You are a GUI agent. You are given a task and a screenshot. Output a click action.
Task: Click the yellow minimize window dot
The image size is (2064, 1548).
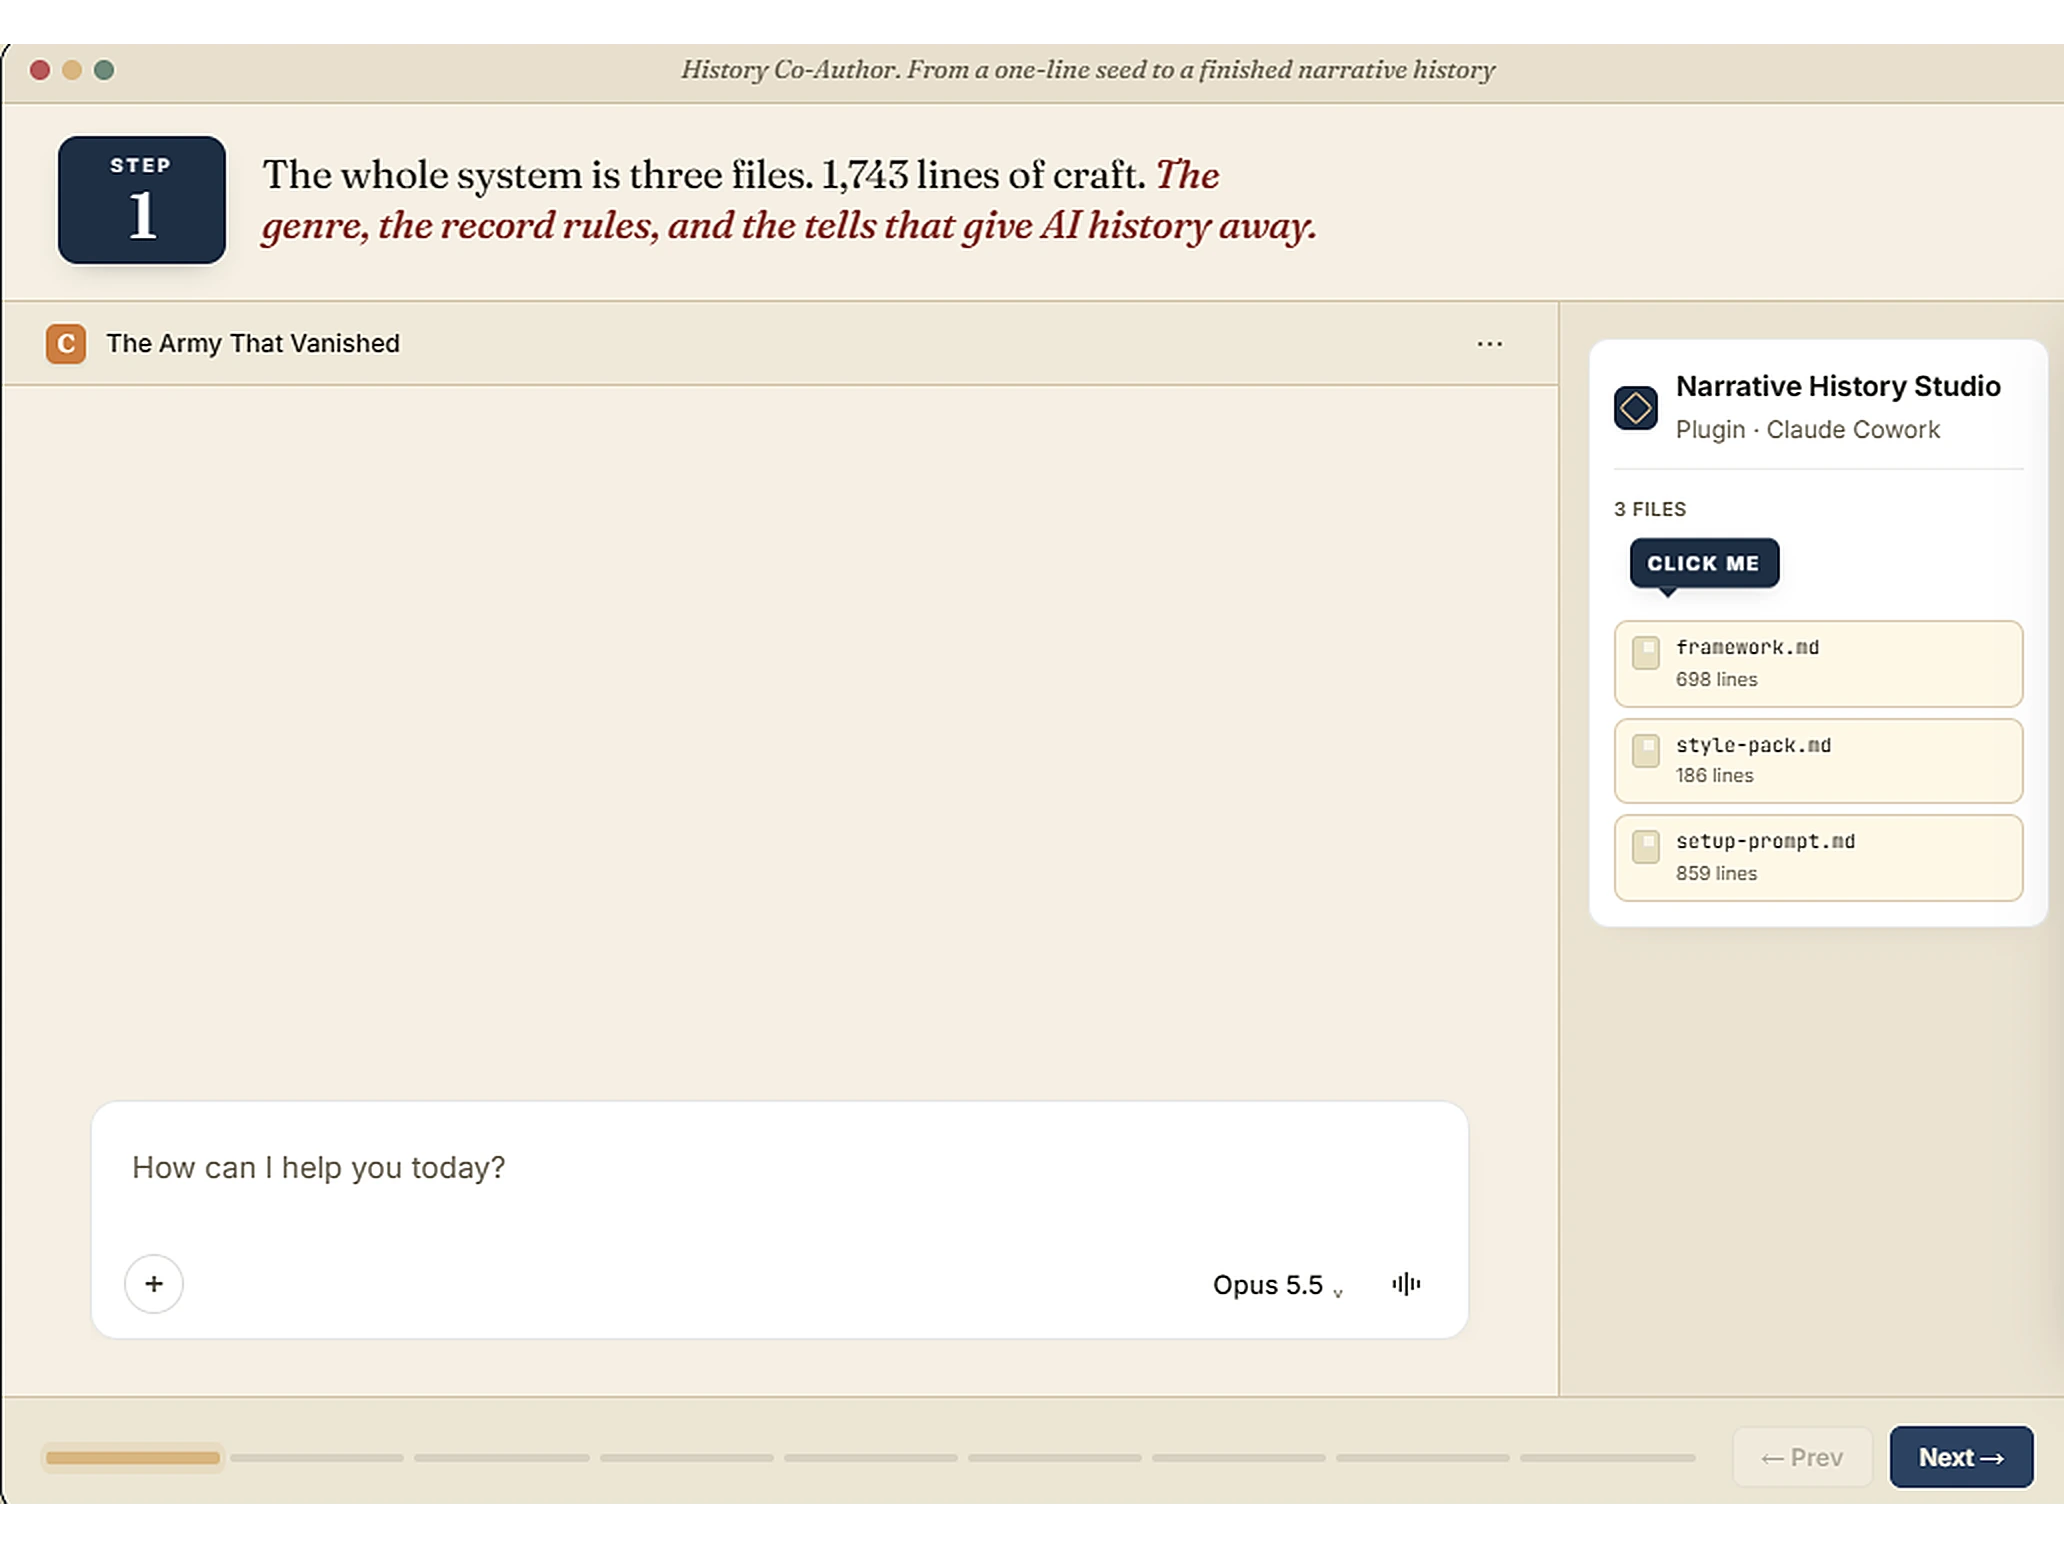click(72, 70)
